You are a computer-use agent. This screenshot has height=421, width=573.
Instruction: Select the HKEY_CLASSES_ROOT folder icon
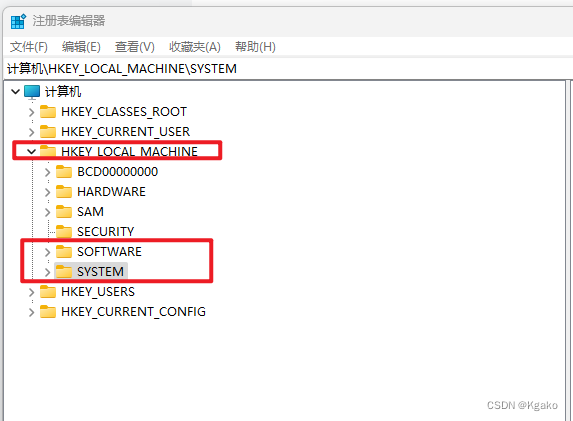coord(48,111)
